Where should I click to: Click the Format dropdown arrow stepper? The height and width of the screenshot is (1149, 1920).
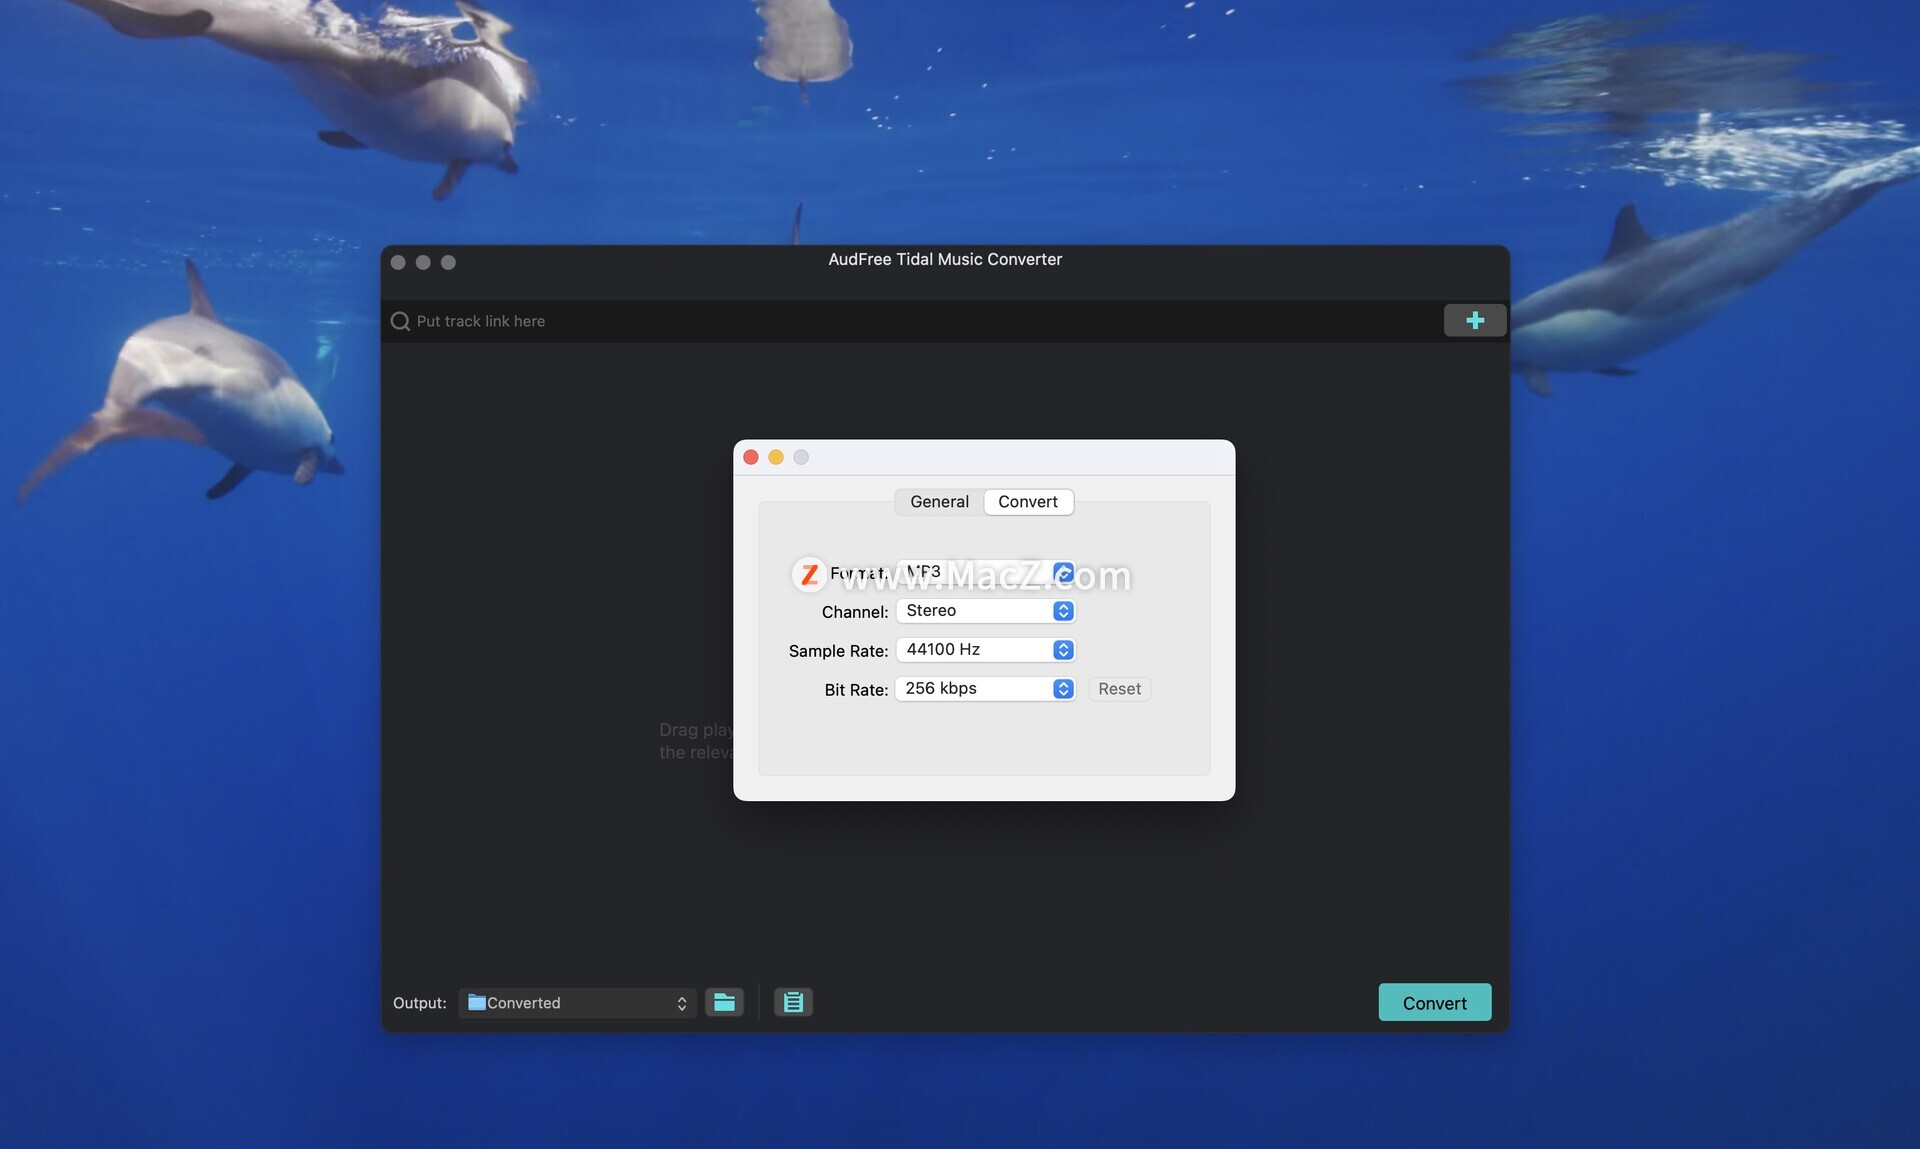pyautogui.click(x=1063, y=573)
